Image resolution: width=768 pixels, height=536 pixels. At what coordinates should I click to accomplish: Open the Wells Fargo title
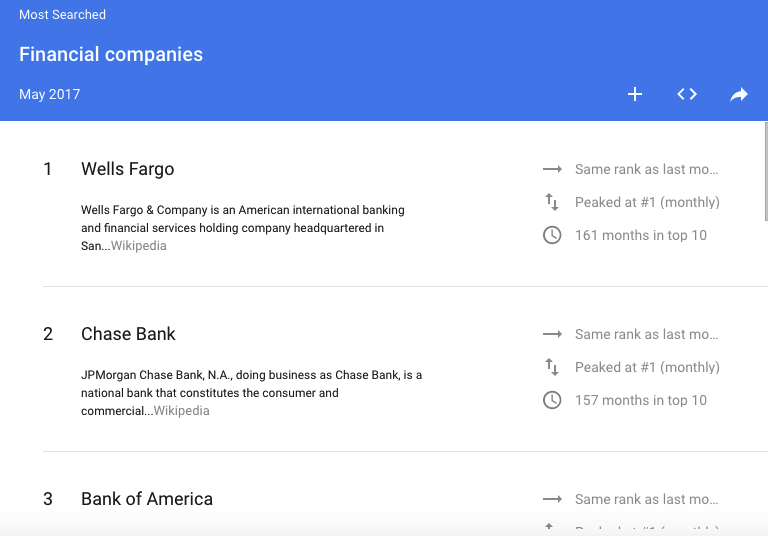(x=128, y=169)
